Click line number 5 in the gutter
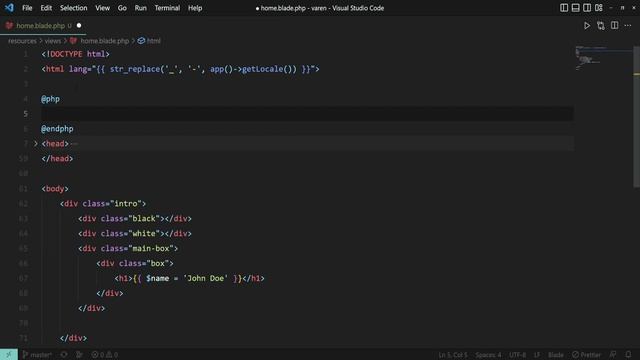The image size is (640, 360). [25, 114]
